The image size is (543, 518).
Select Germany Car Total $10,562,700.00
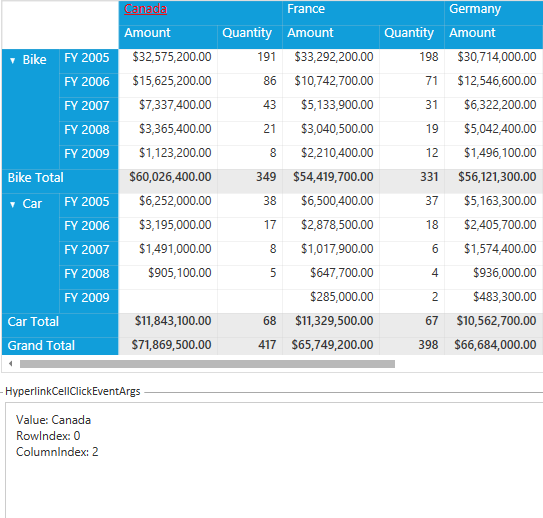(494, 325)
